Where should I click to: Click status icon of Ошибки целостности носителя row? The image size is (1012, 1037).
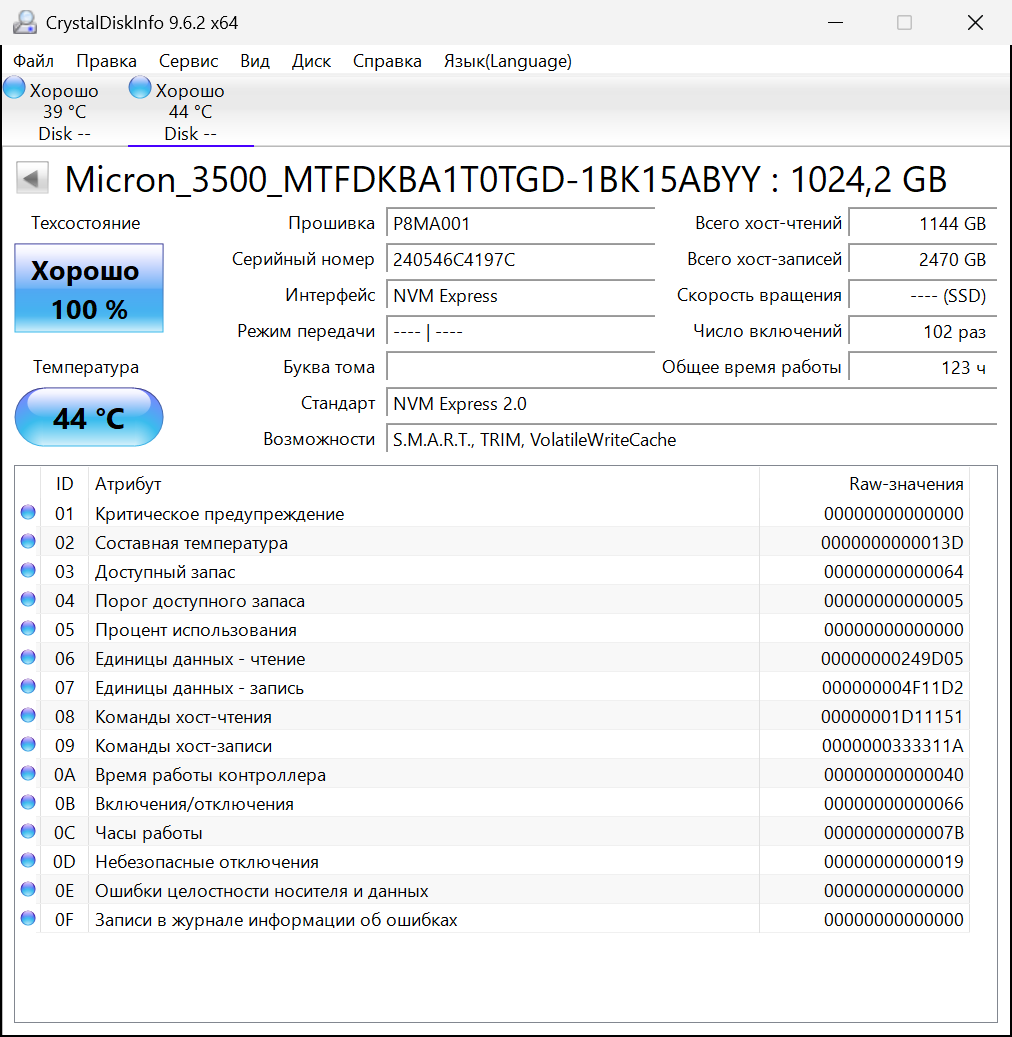point(28,890)
